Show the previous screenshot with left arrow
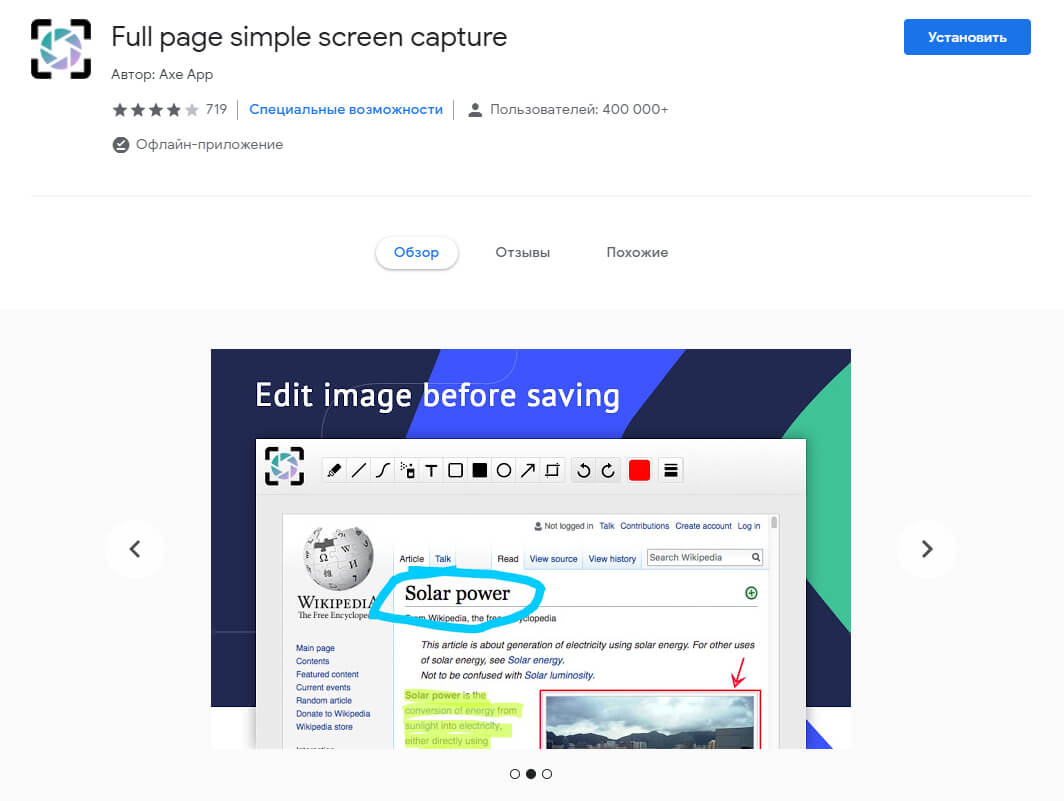 135,549
